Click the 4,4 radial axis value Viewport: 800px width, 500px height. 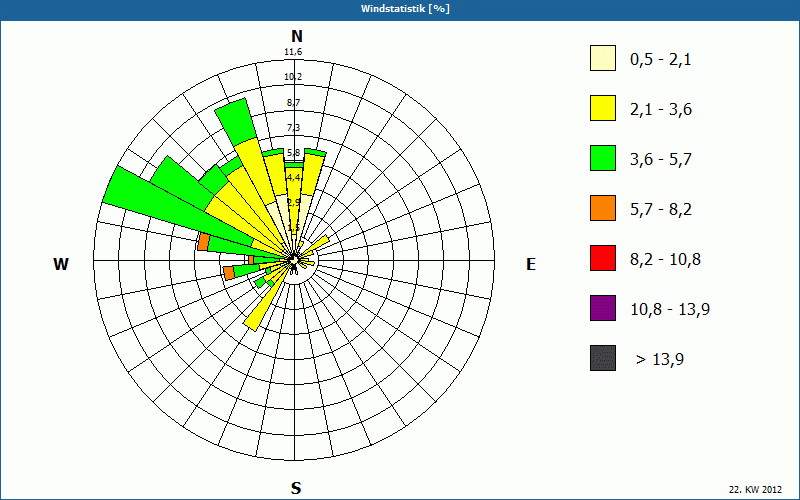click(x=293, y=178)
